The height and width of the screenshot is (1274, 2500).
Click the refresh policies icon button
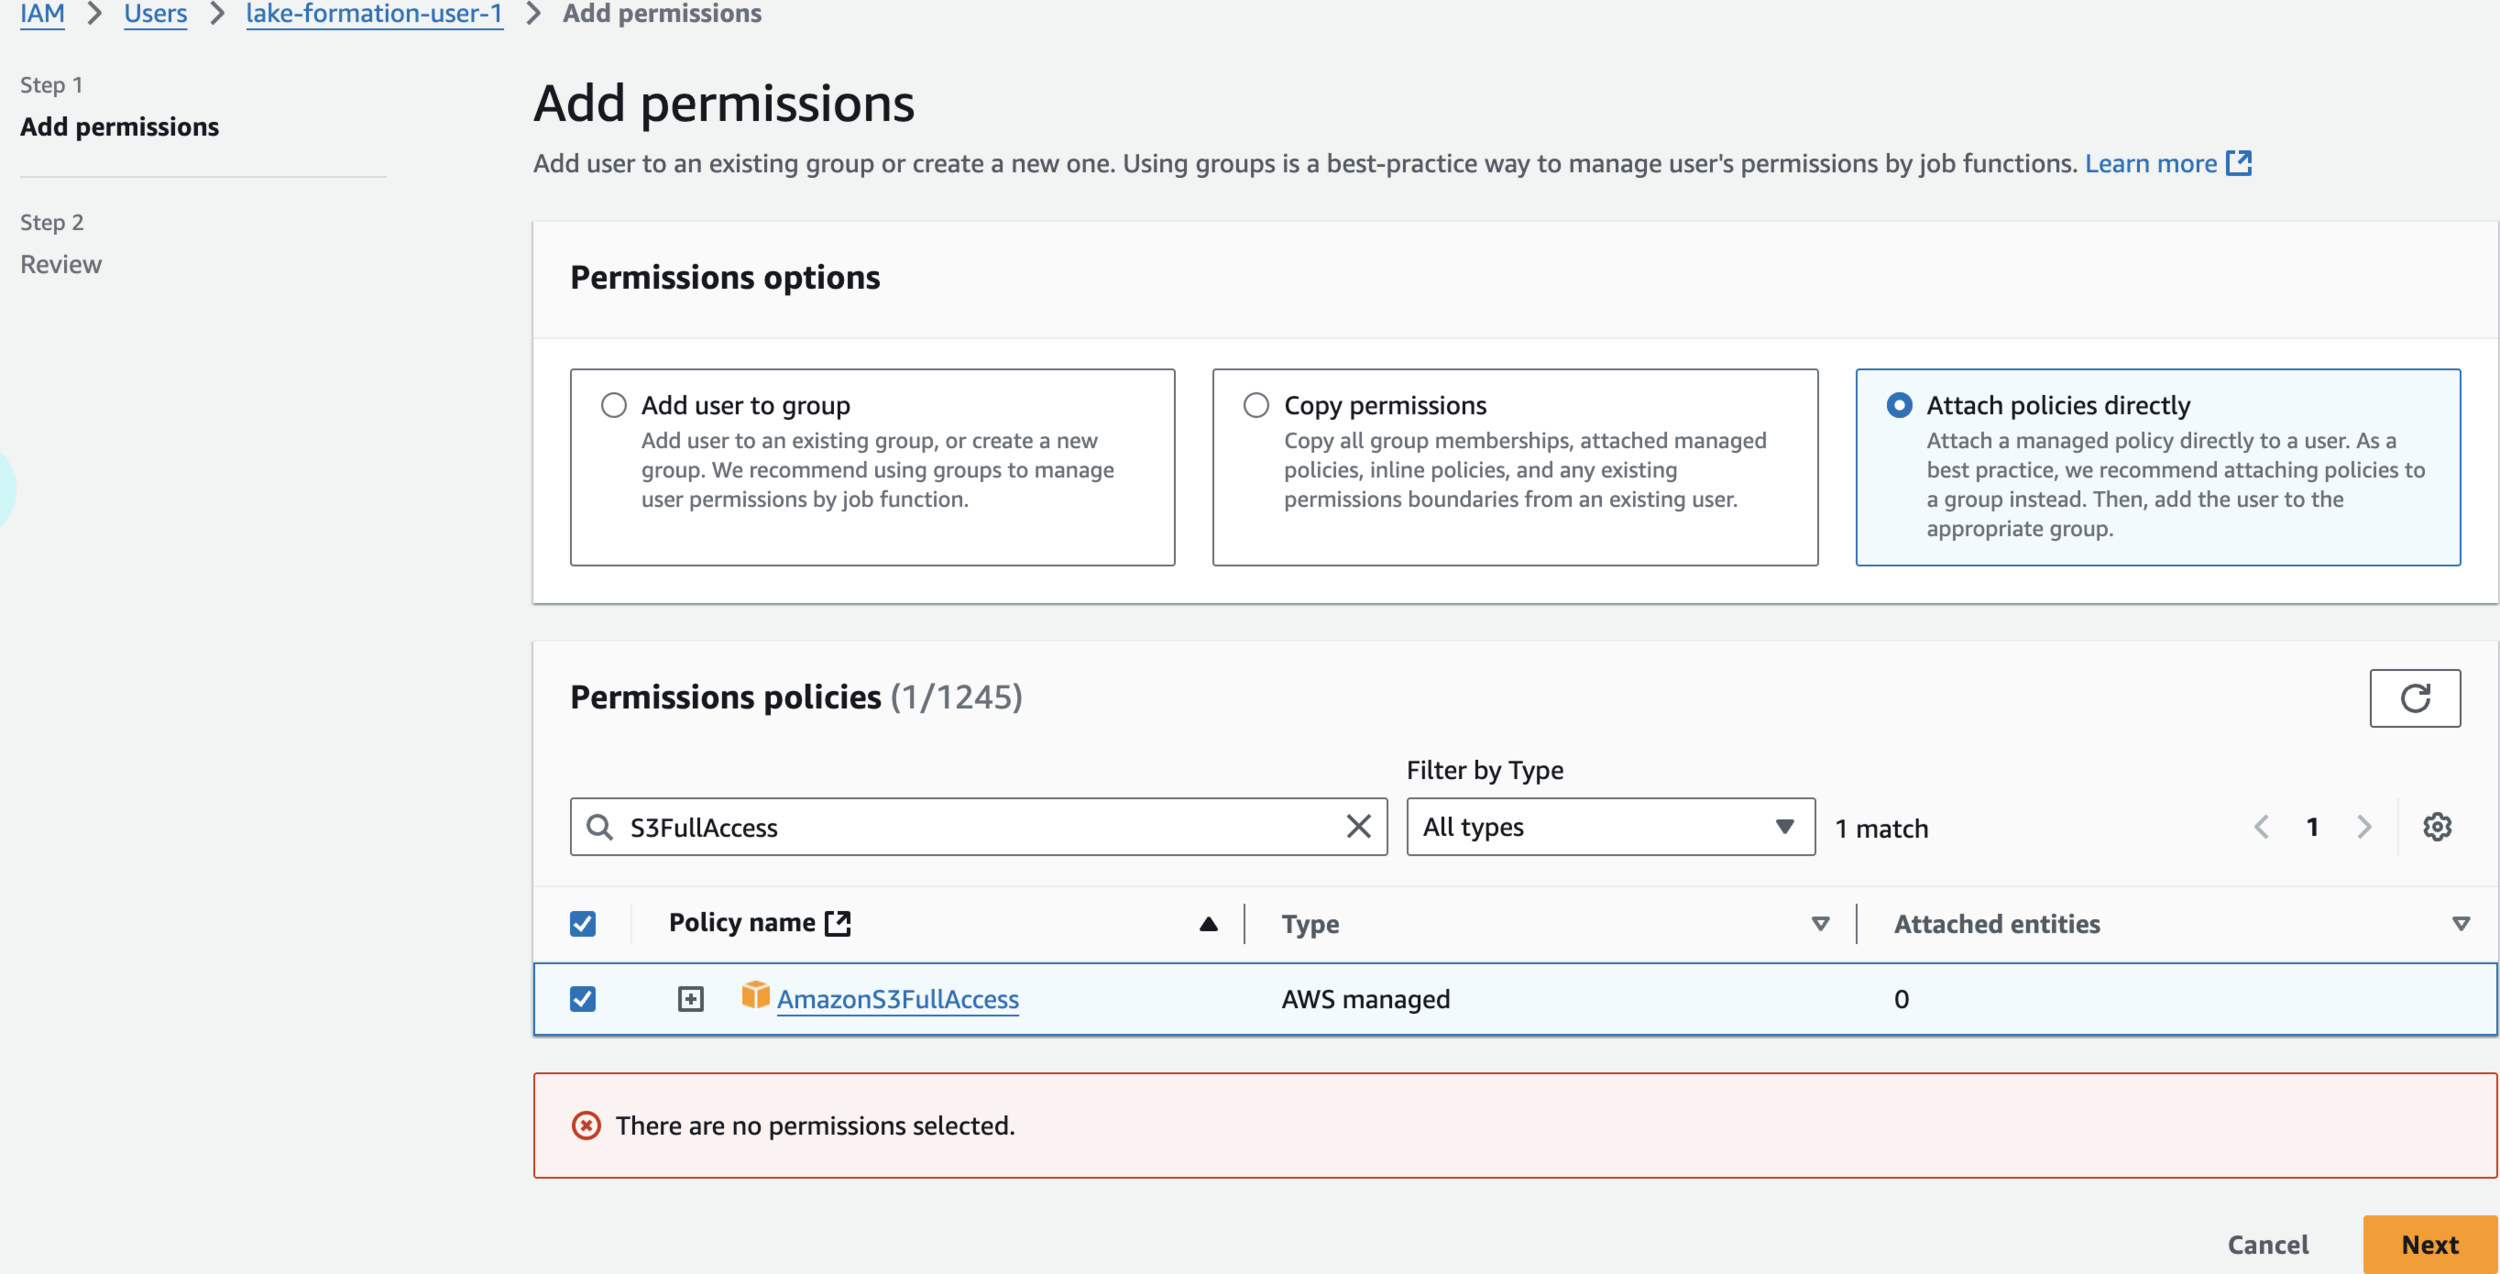pyautogui.click(x=2414, y=698)
